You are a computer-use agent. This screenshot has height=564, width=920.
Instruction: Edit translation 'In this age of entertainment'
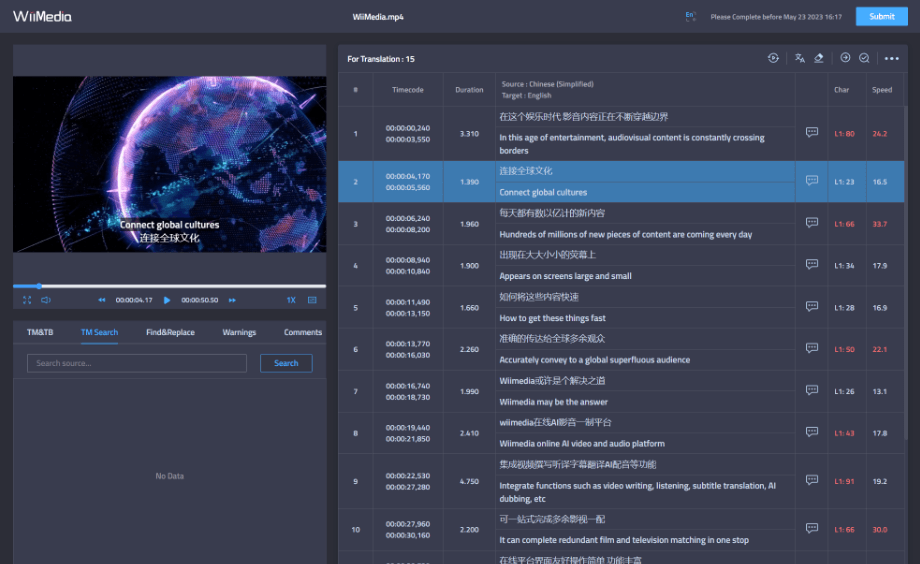click(645, 144)
